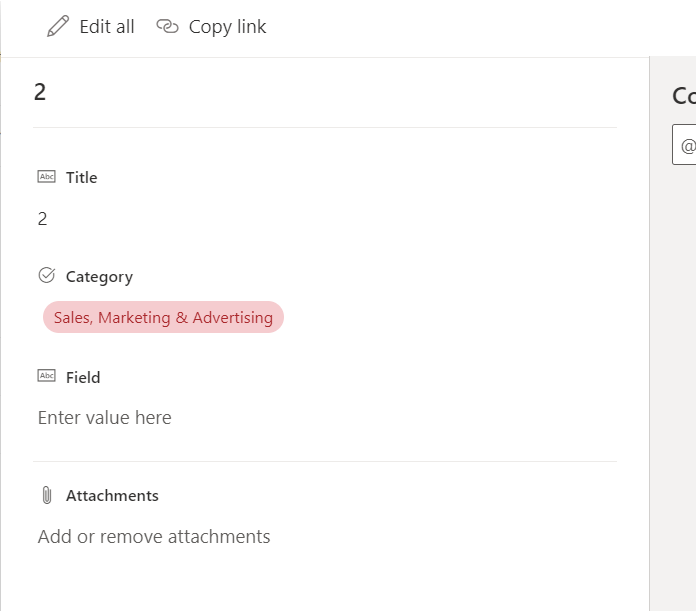696x611 pixels.
Task: Click the Abc icon beside Title
Action: tap(46, 177)
